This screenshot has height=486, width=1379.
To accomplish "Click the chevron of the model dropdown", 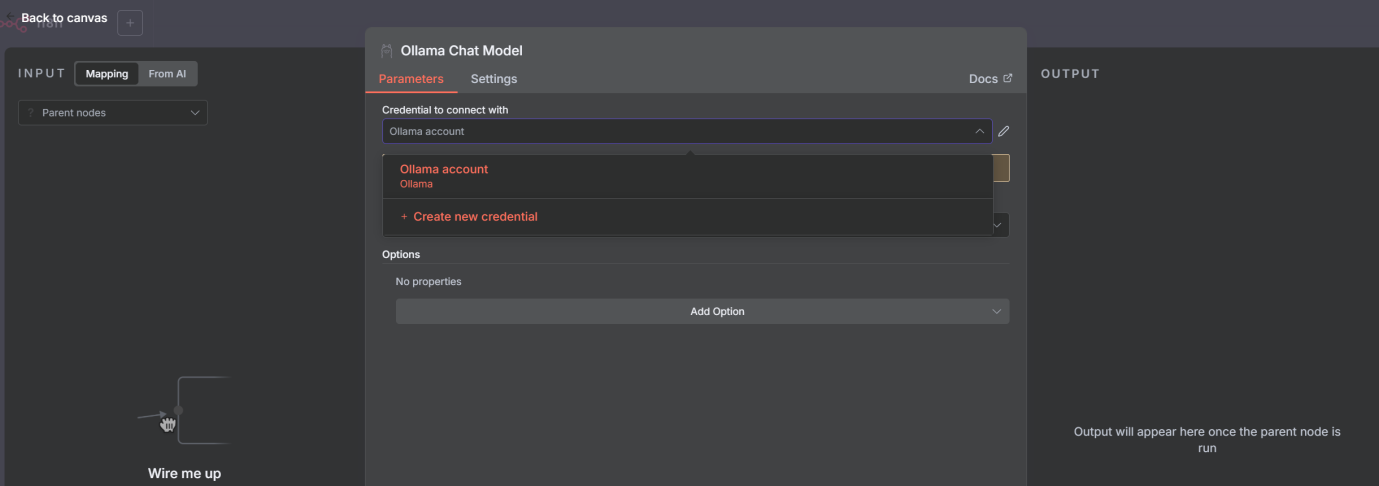I will click(999, 225).
